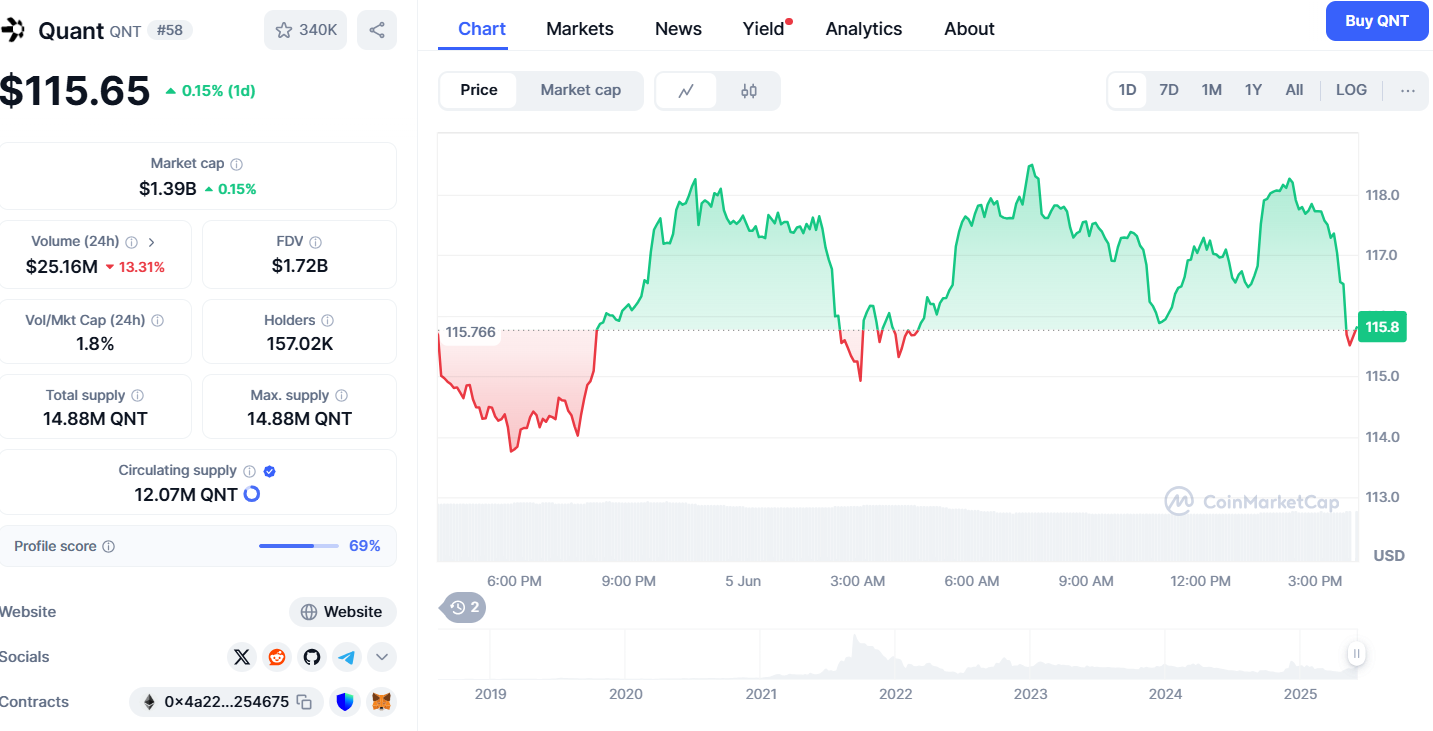Click the Vol/Mkt Cap info icon
The width and height of the screenshot is (1433, 731).
pyautogui.click(x=158, y=321)
